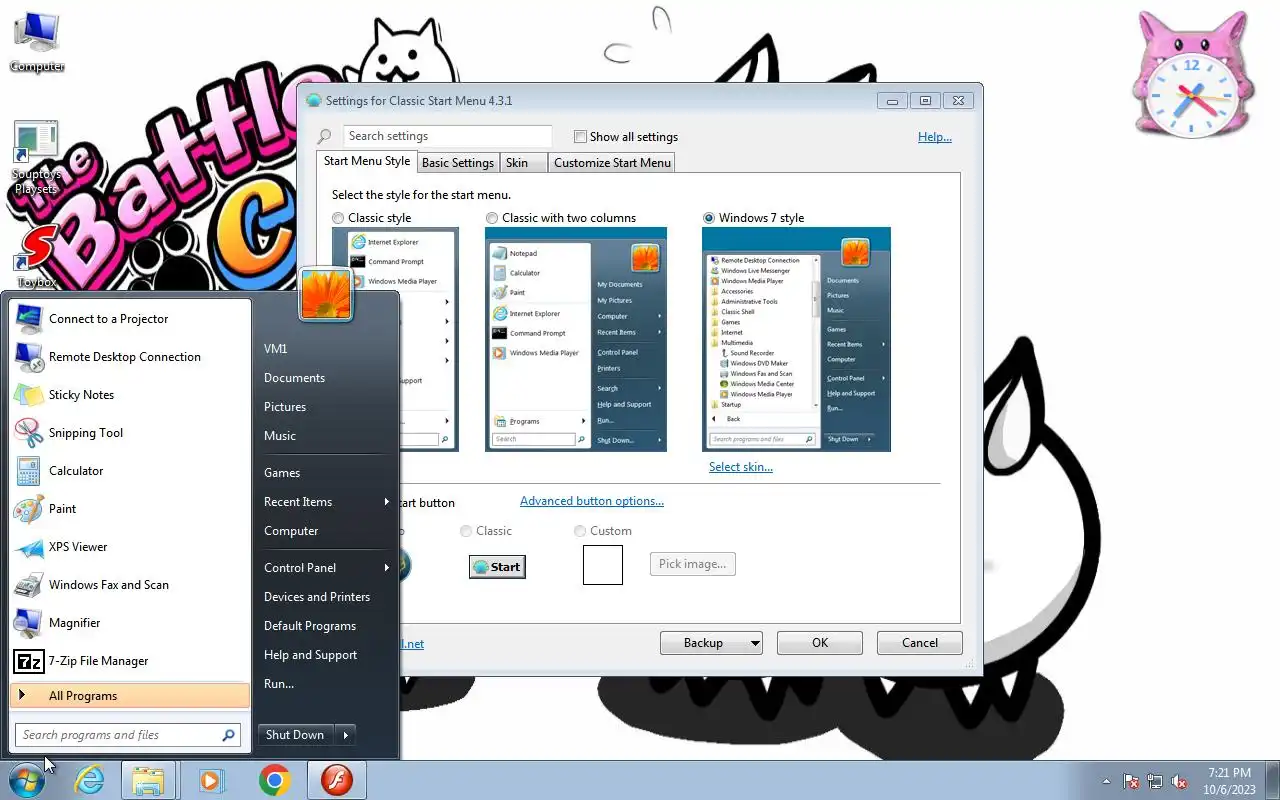The height and width of the screenshot is (800, 1280).
Task: Click the Run... menu item
Action: coord(279,684)
